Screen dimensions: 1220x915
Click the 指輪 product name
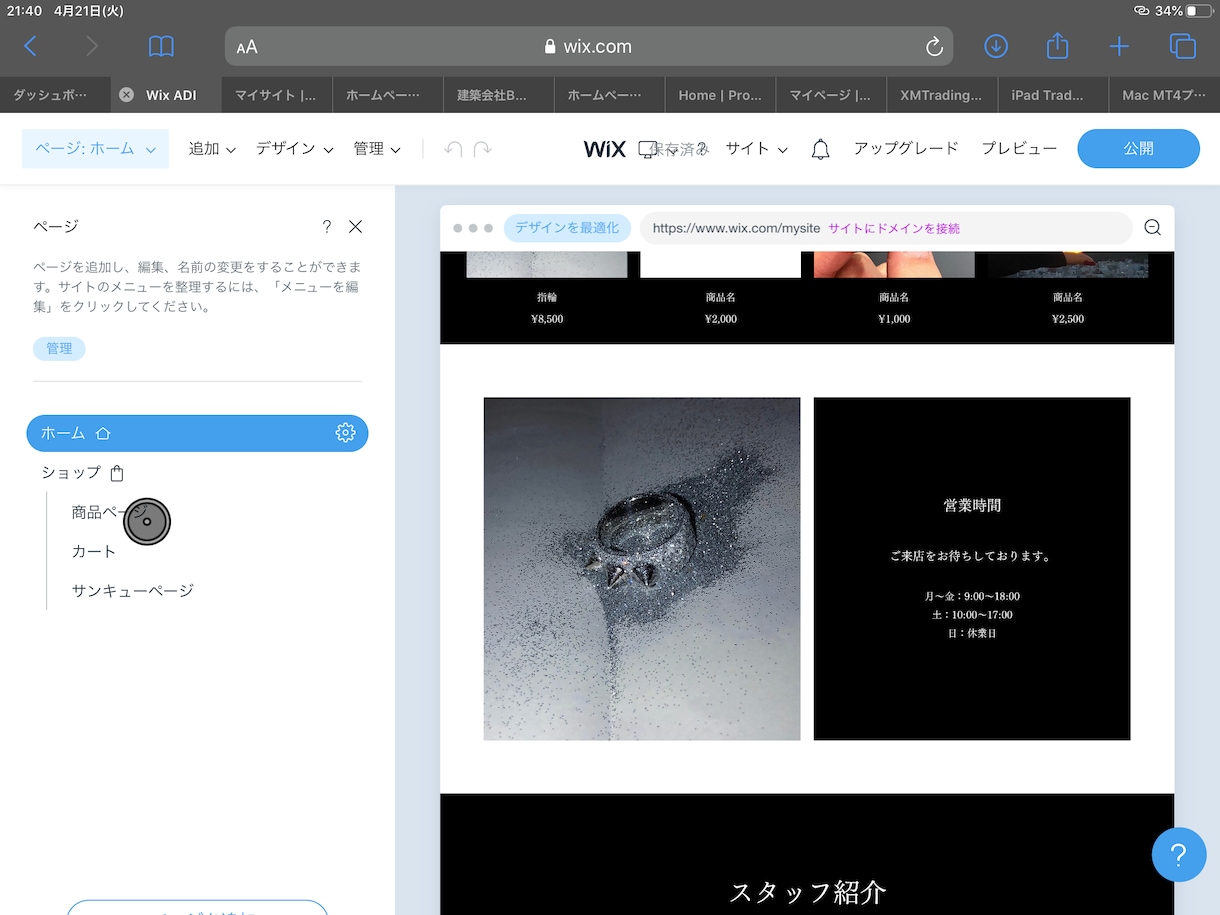pyautogui.click(x=547, y=297)
